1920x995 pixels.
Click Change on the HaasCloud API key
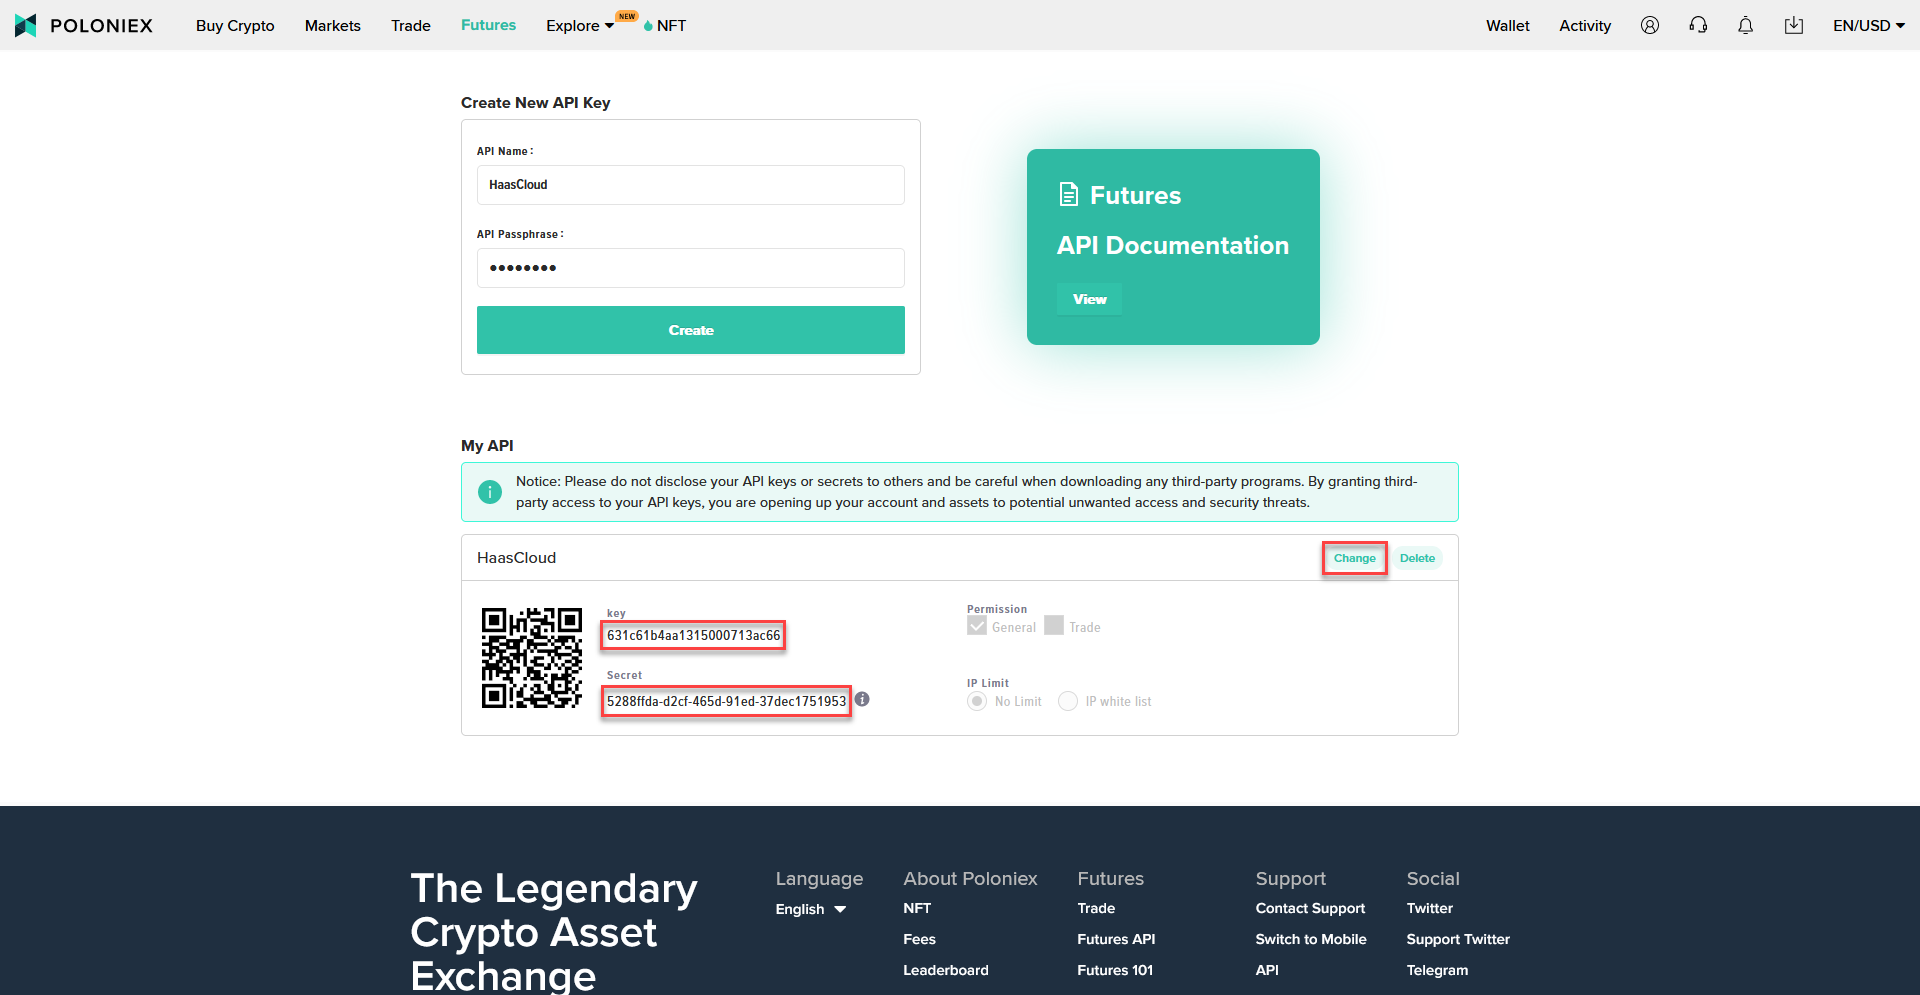point(1354,558)
